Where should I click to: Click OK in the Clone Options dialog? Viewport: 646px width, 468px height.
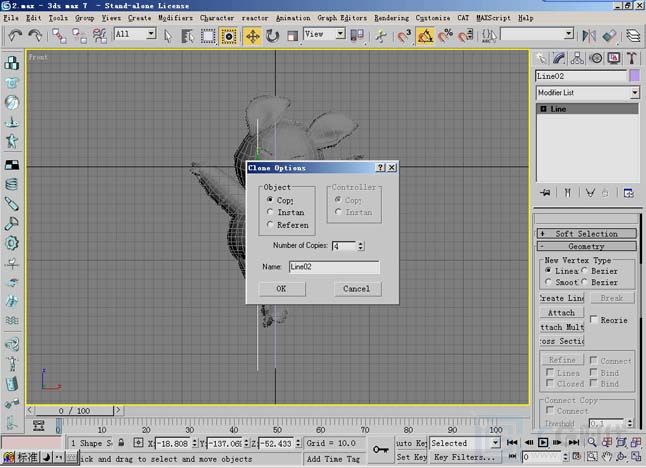coord(282,288)
